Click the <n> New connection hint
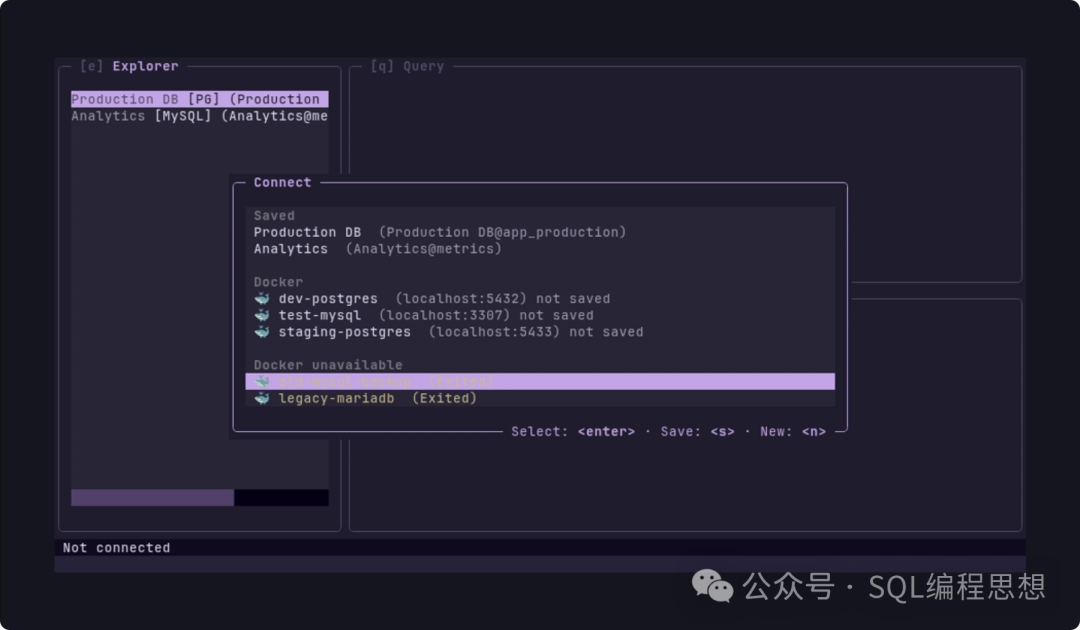The image size is (1080, 630). 814,432
